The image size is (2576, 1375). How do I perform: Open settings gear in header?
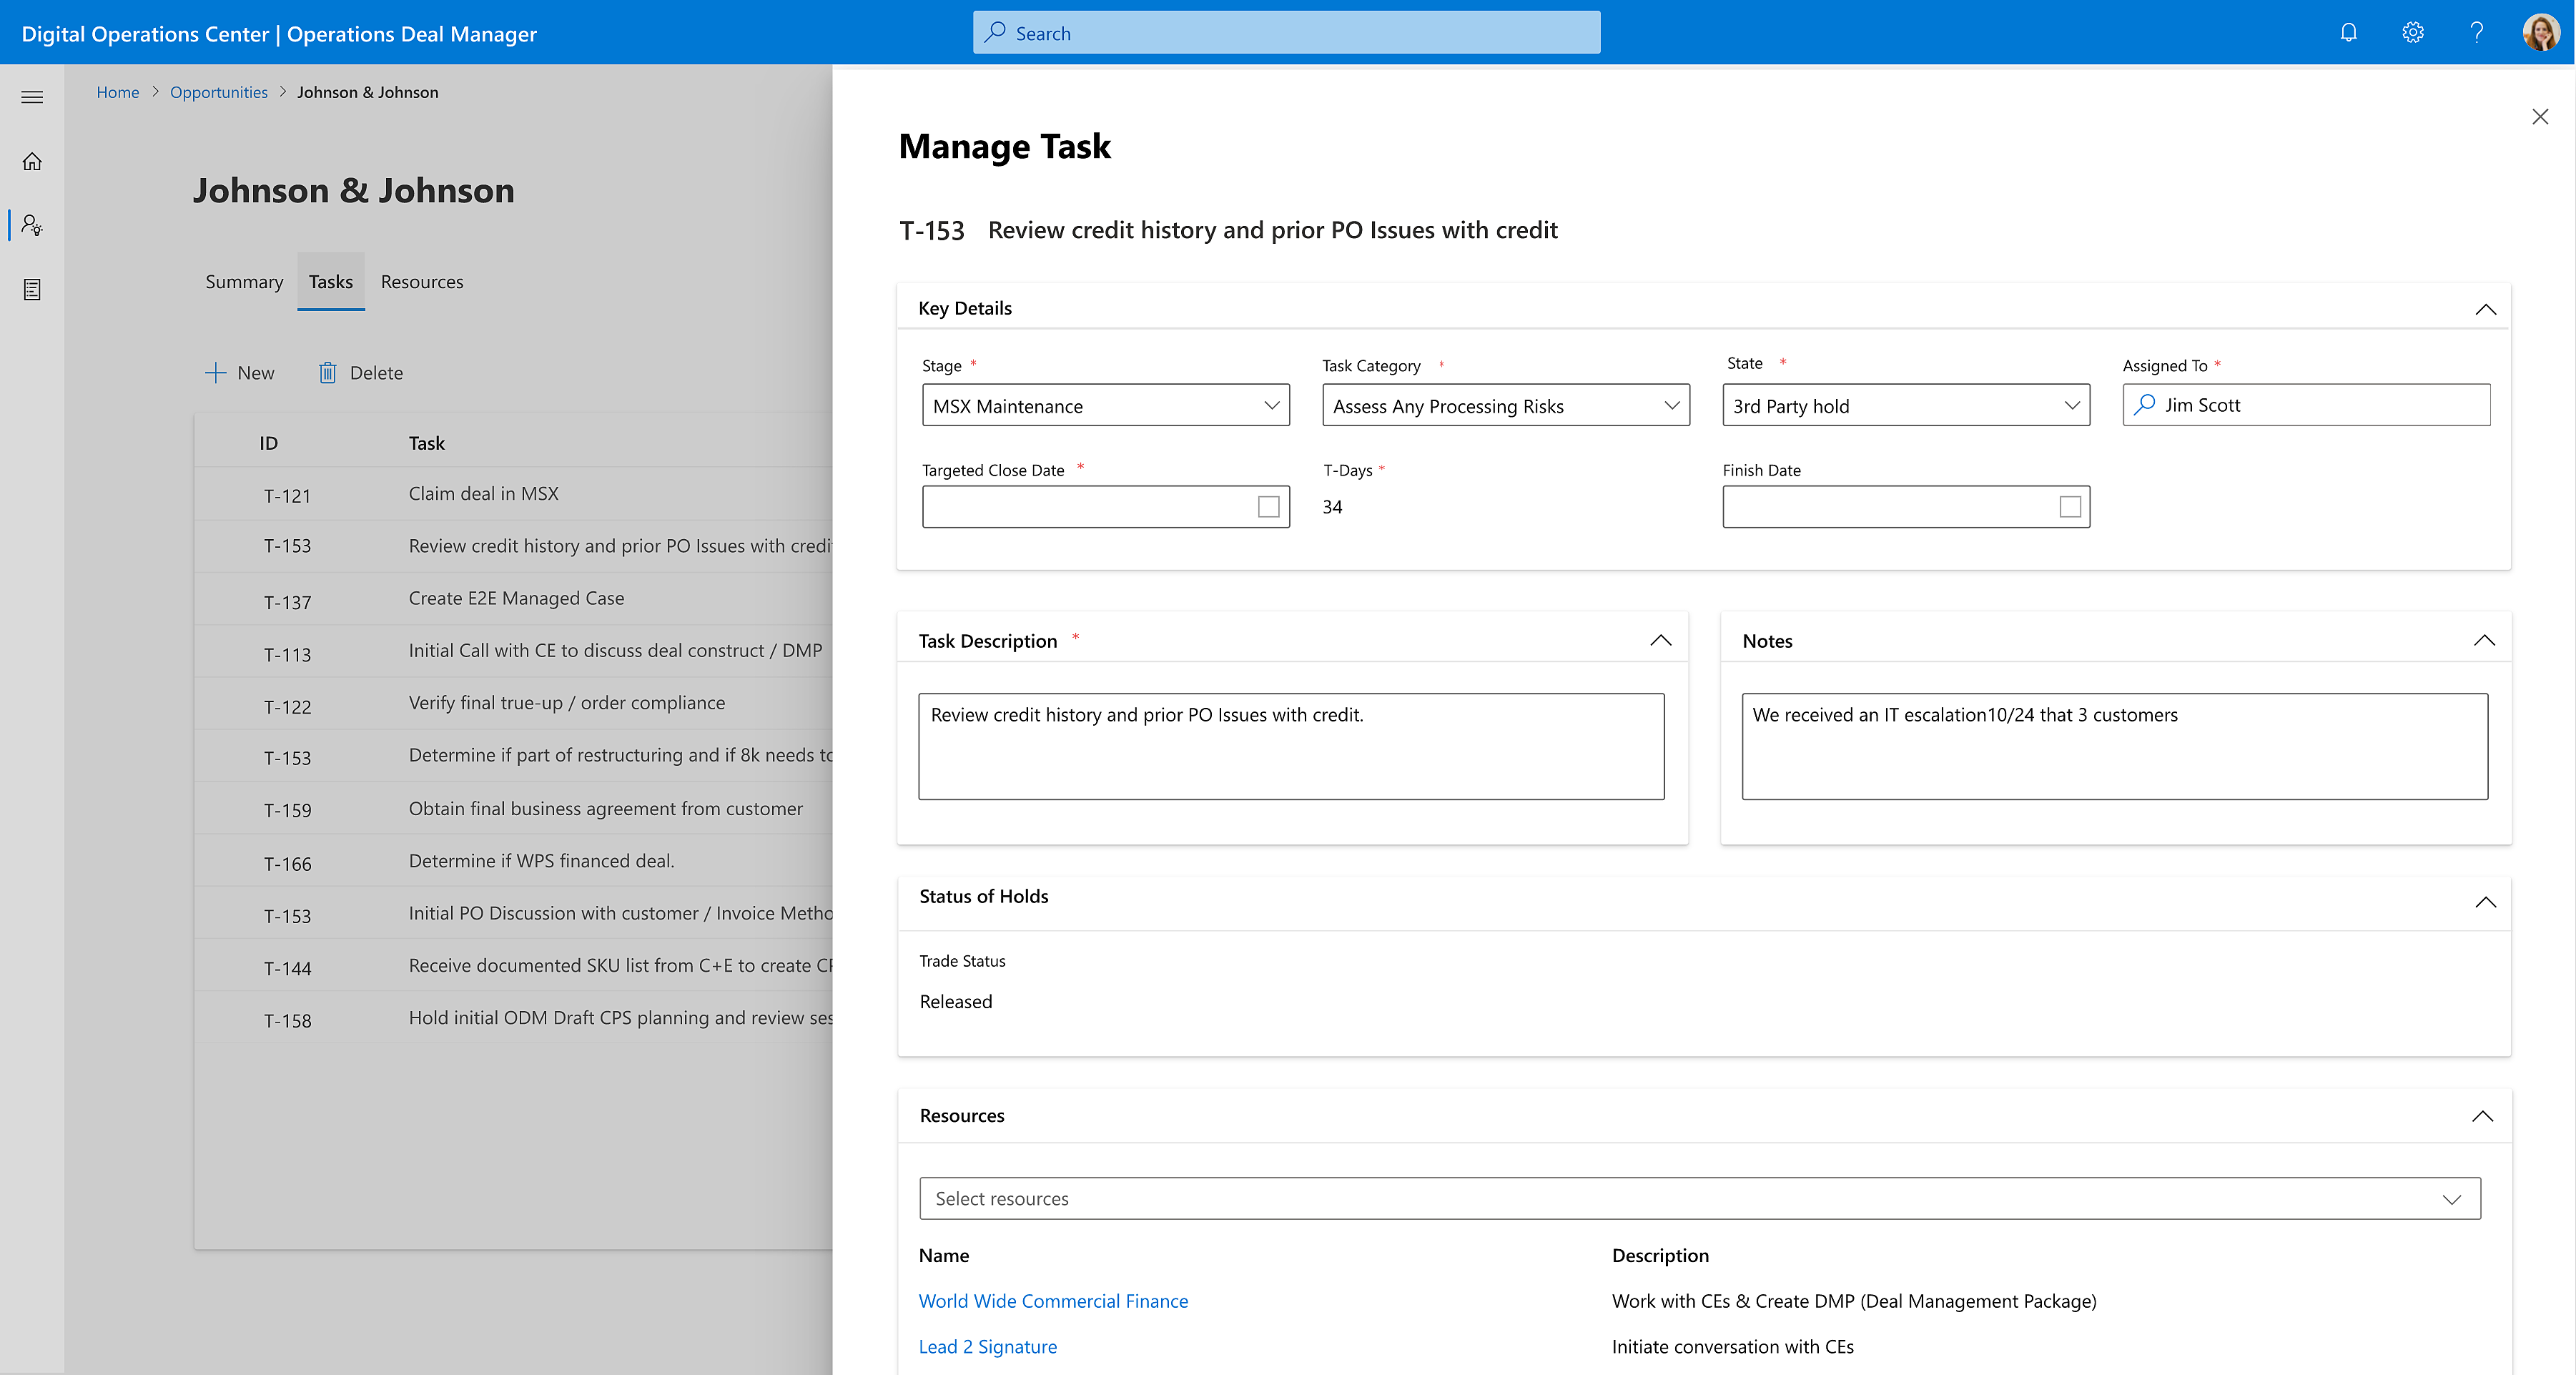(x=2413, y=32)
